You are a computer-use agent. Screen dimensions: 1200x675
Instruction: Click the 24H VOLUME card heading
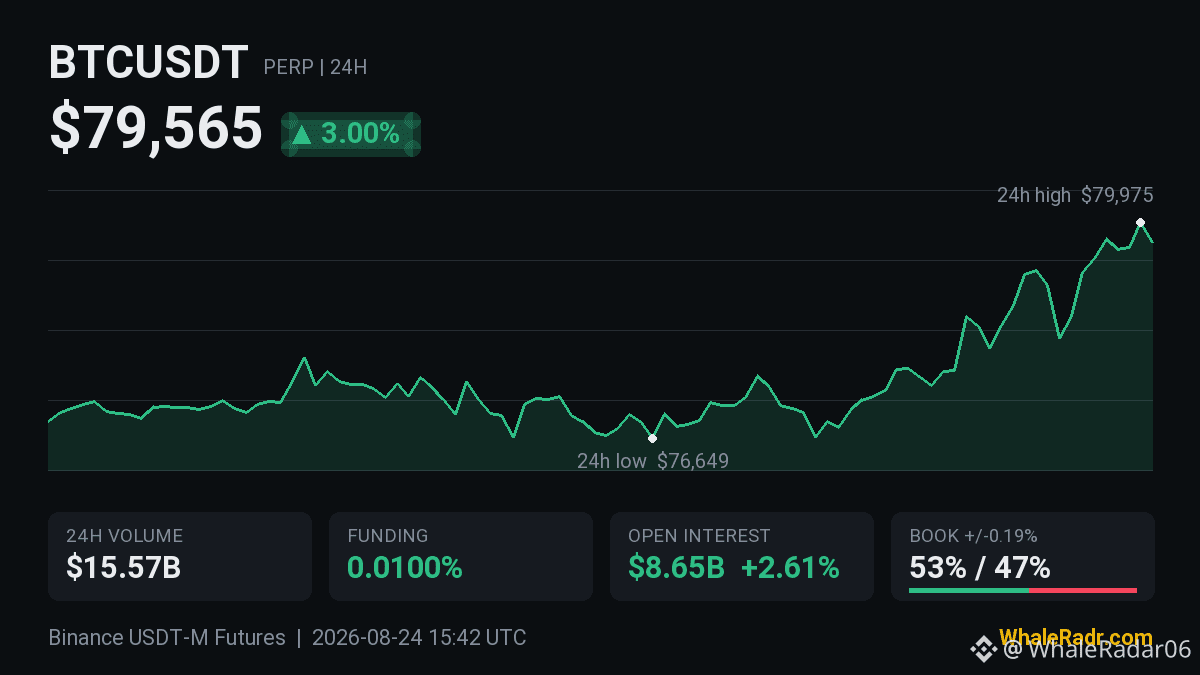pos(125,536)
